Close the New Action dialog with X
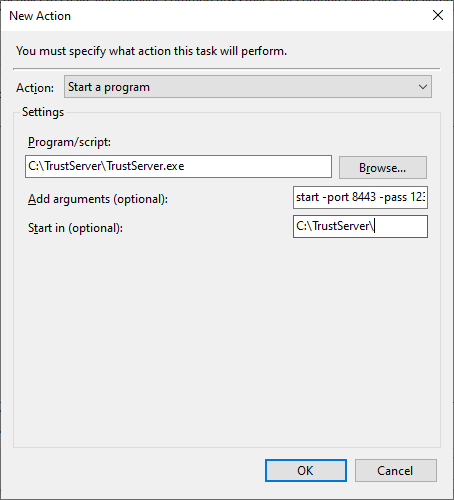 click(438, 15)
